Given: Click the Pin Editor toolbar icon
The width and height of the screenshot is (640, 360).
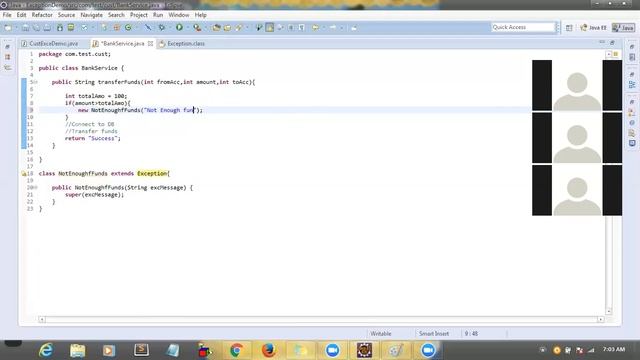Looking at the screenshot, I should point(354,28).
